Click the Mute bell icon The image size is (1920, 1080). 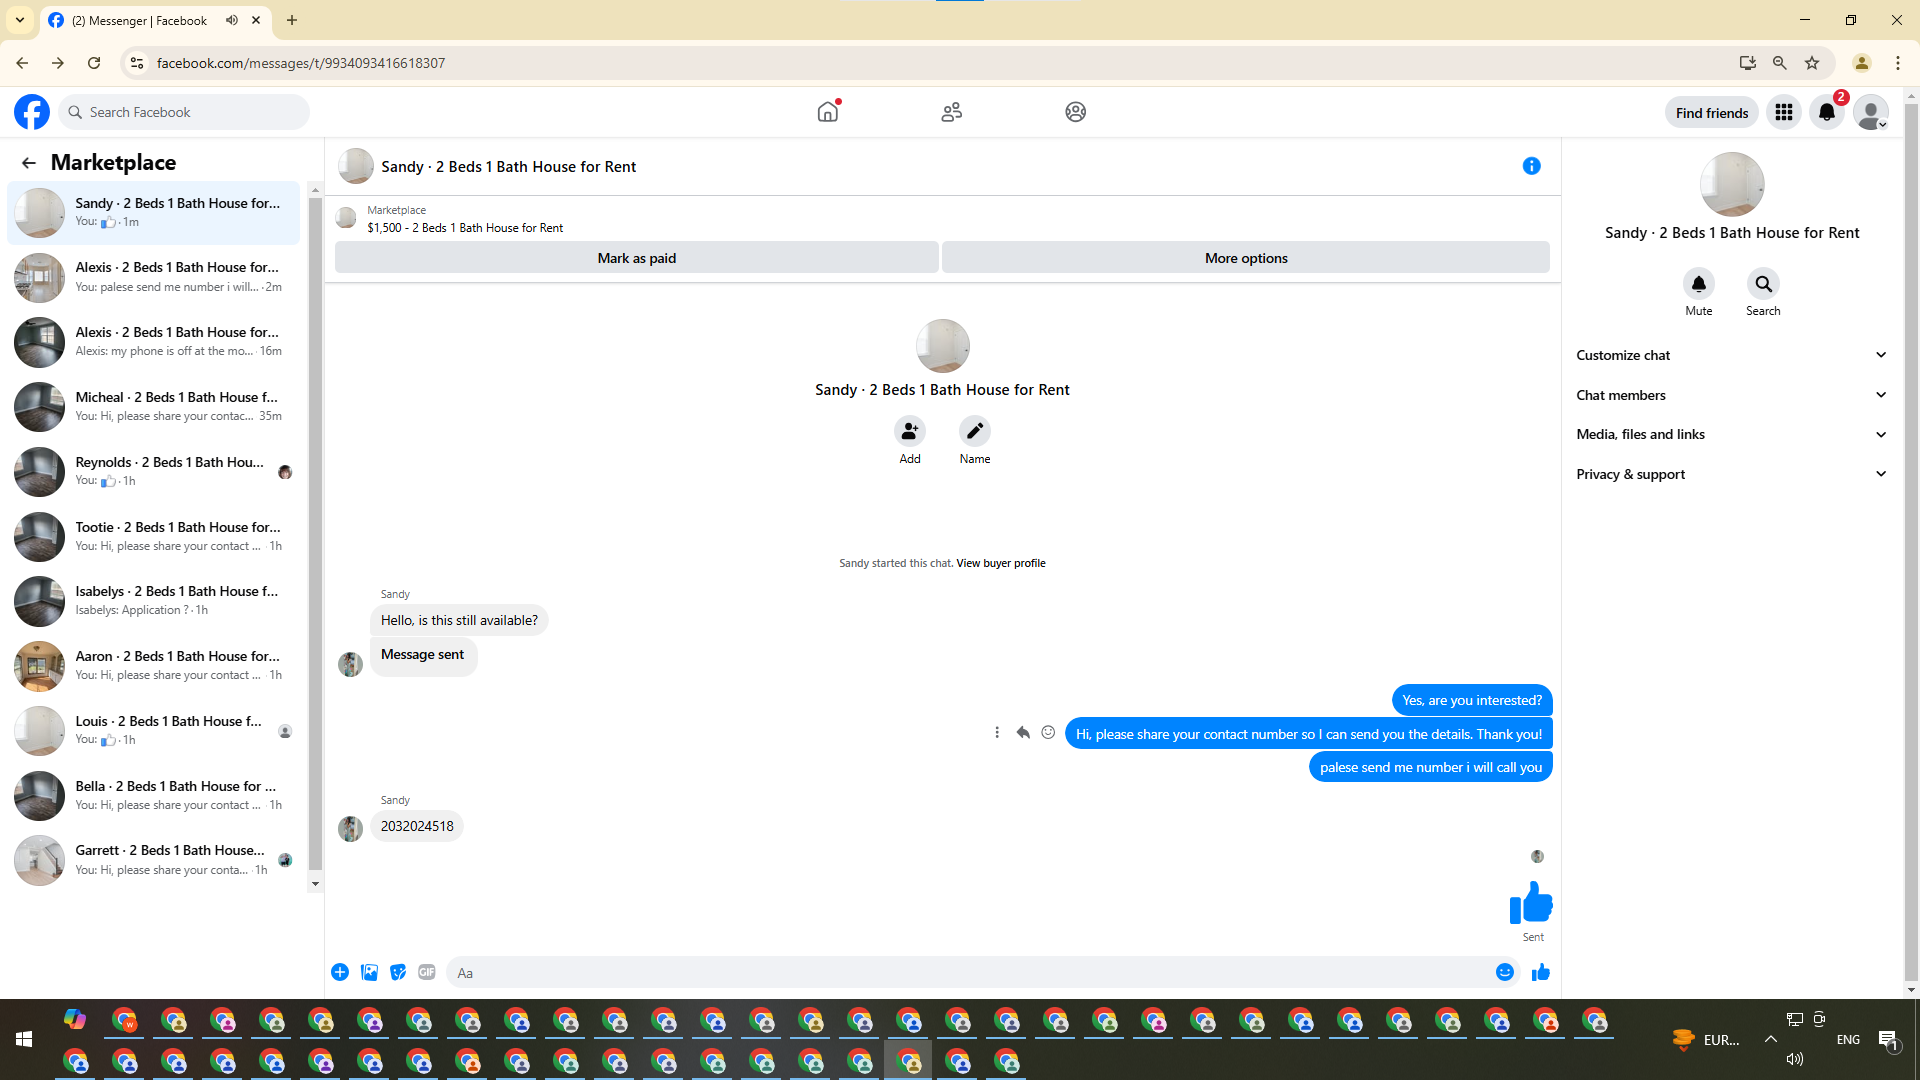(1698, 284)
